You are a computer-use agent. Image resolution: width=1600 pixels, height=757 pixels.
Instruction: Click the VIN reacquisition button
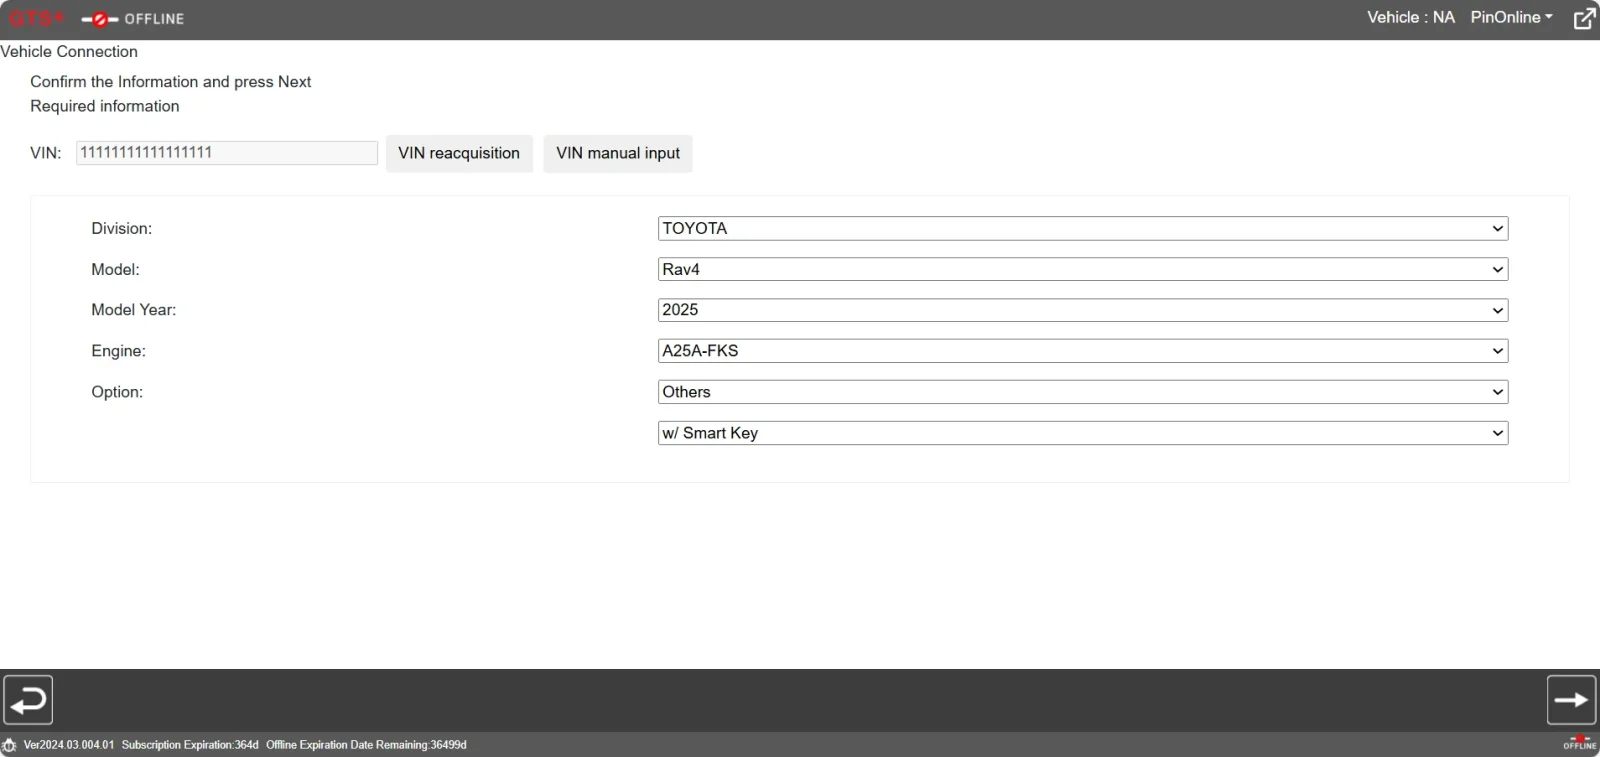(x=459, y=154)
